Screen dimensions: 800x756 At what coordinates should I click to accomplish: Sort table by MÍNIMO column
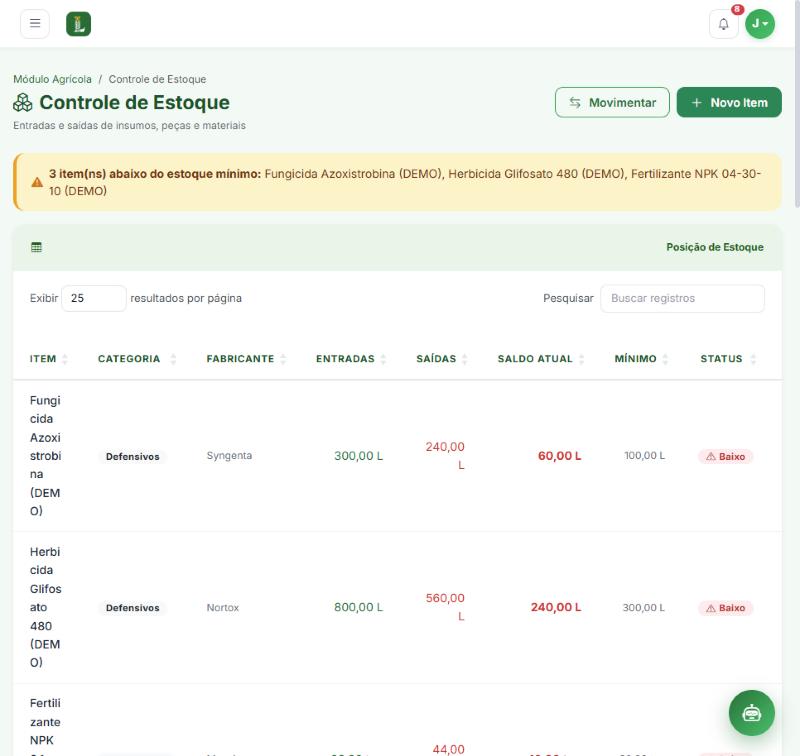(x=641, y=359)
